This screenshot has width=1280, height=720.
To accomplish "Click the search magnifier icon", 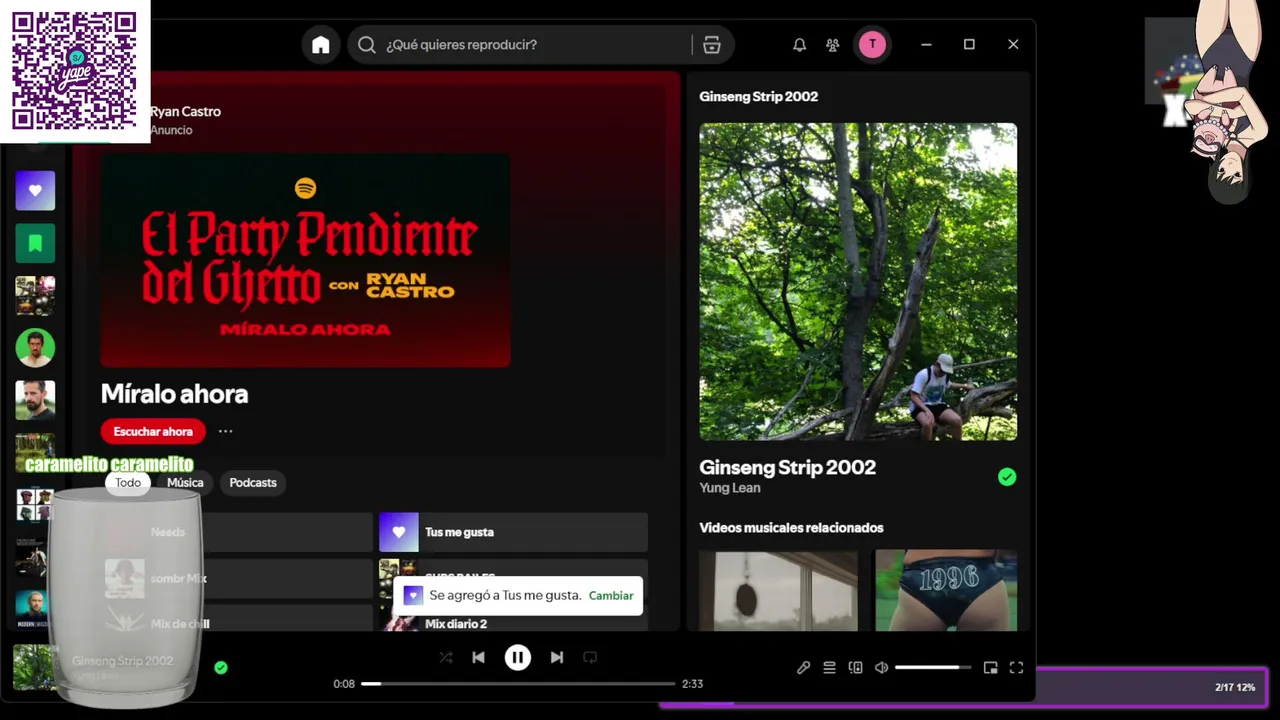I will (x=366, y=45).
